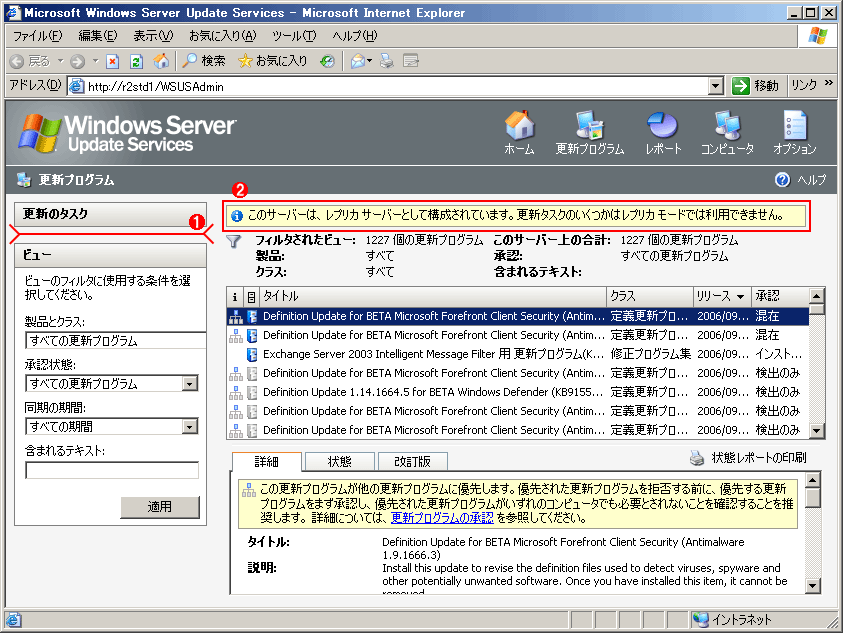Image resolution: width=843 pixels, height=633 pixels.
Task: Click the info icon in replica notice
Action: click(x=237, y=216)
